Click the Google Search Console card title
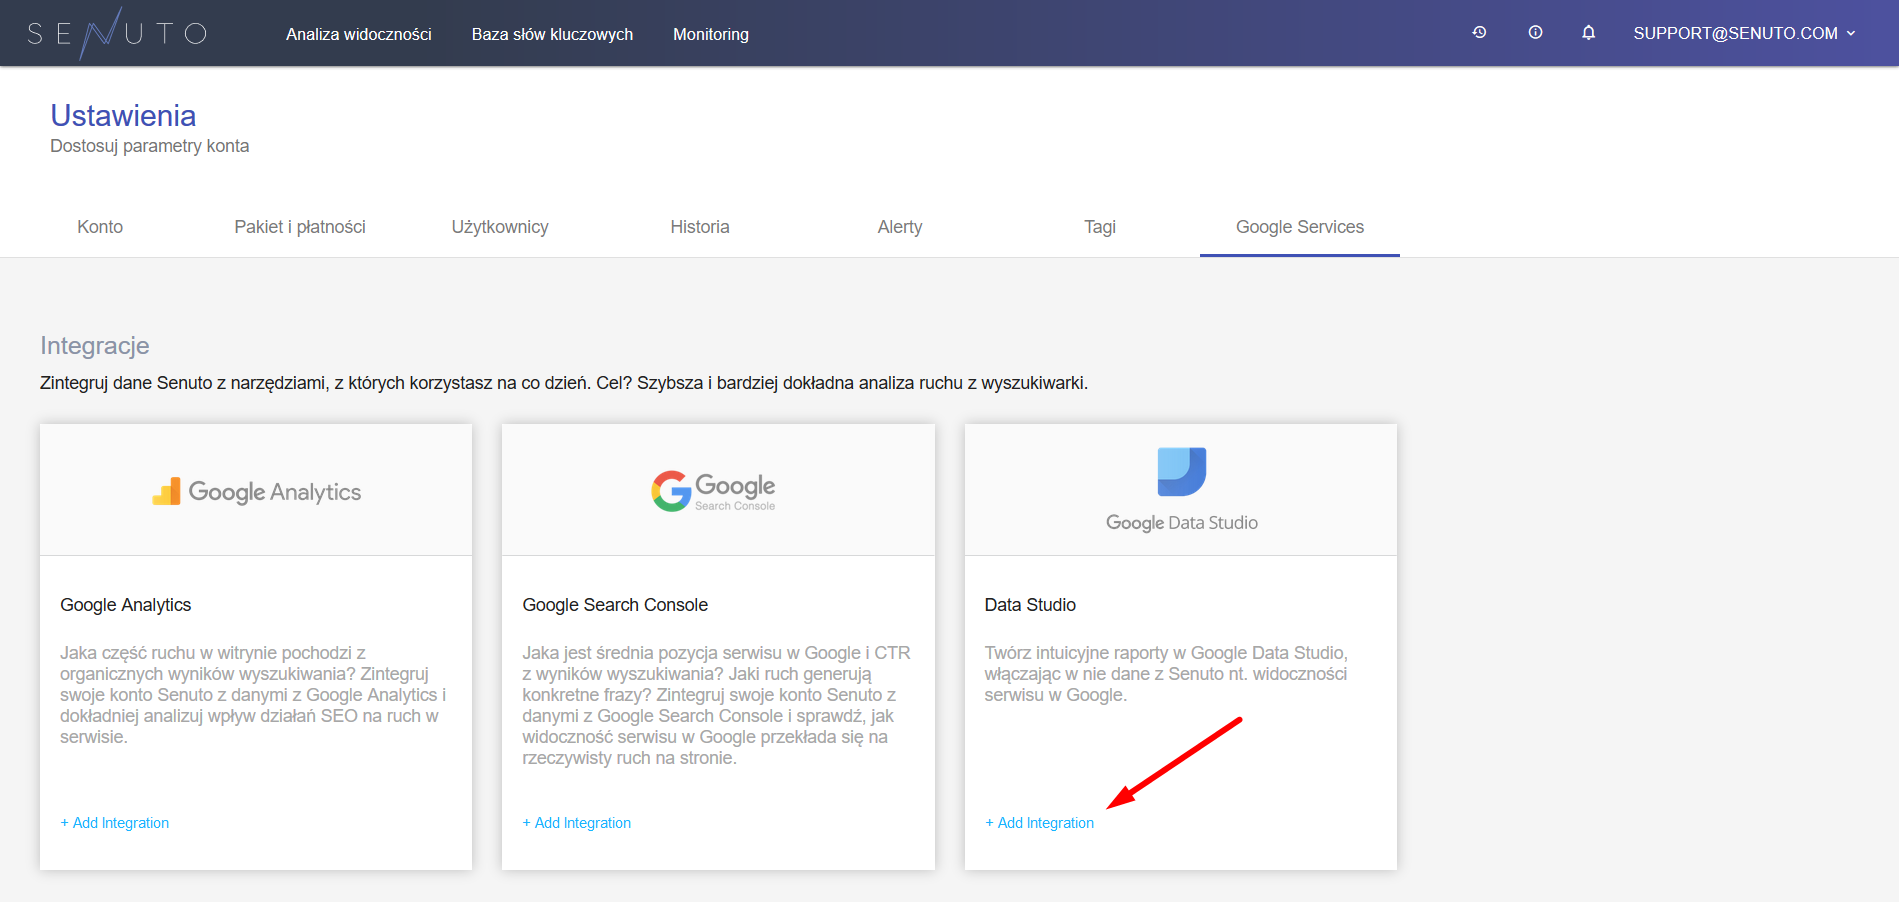This screenshot has height=902, width=1899. point(615,605)
